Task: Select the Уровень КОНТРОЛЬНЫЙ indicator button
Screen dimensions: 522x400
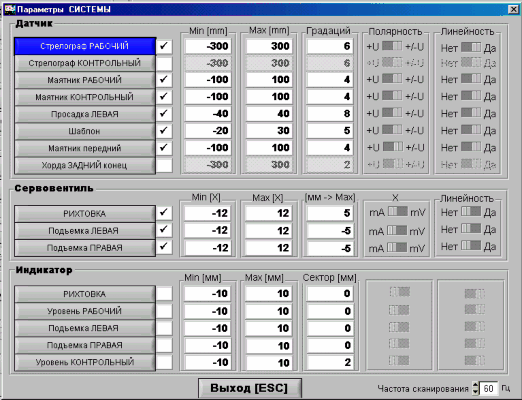Action: point(85,362)
